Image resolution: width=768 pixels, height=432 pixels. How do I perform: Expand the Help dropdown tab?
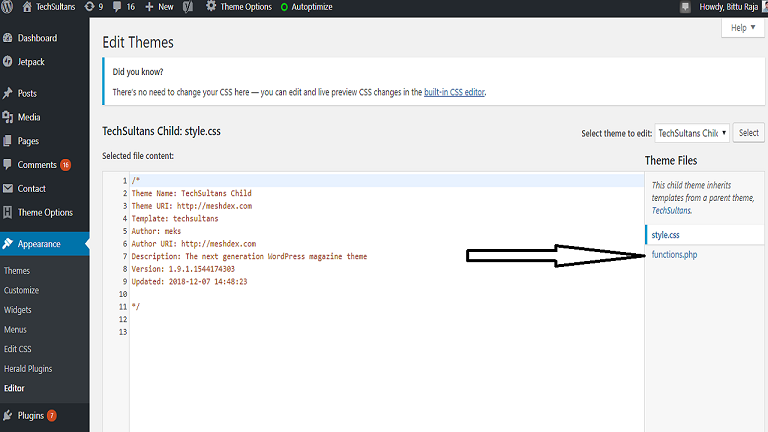click(x=743, y=28)
